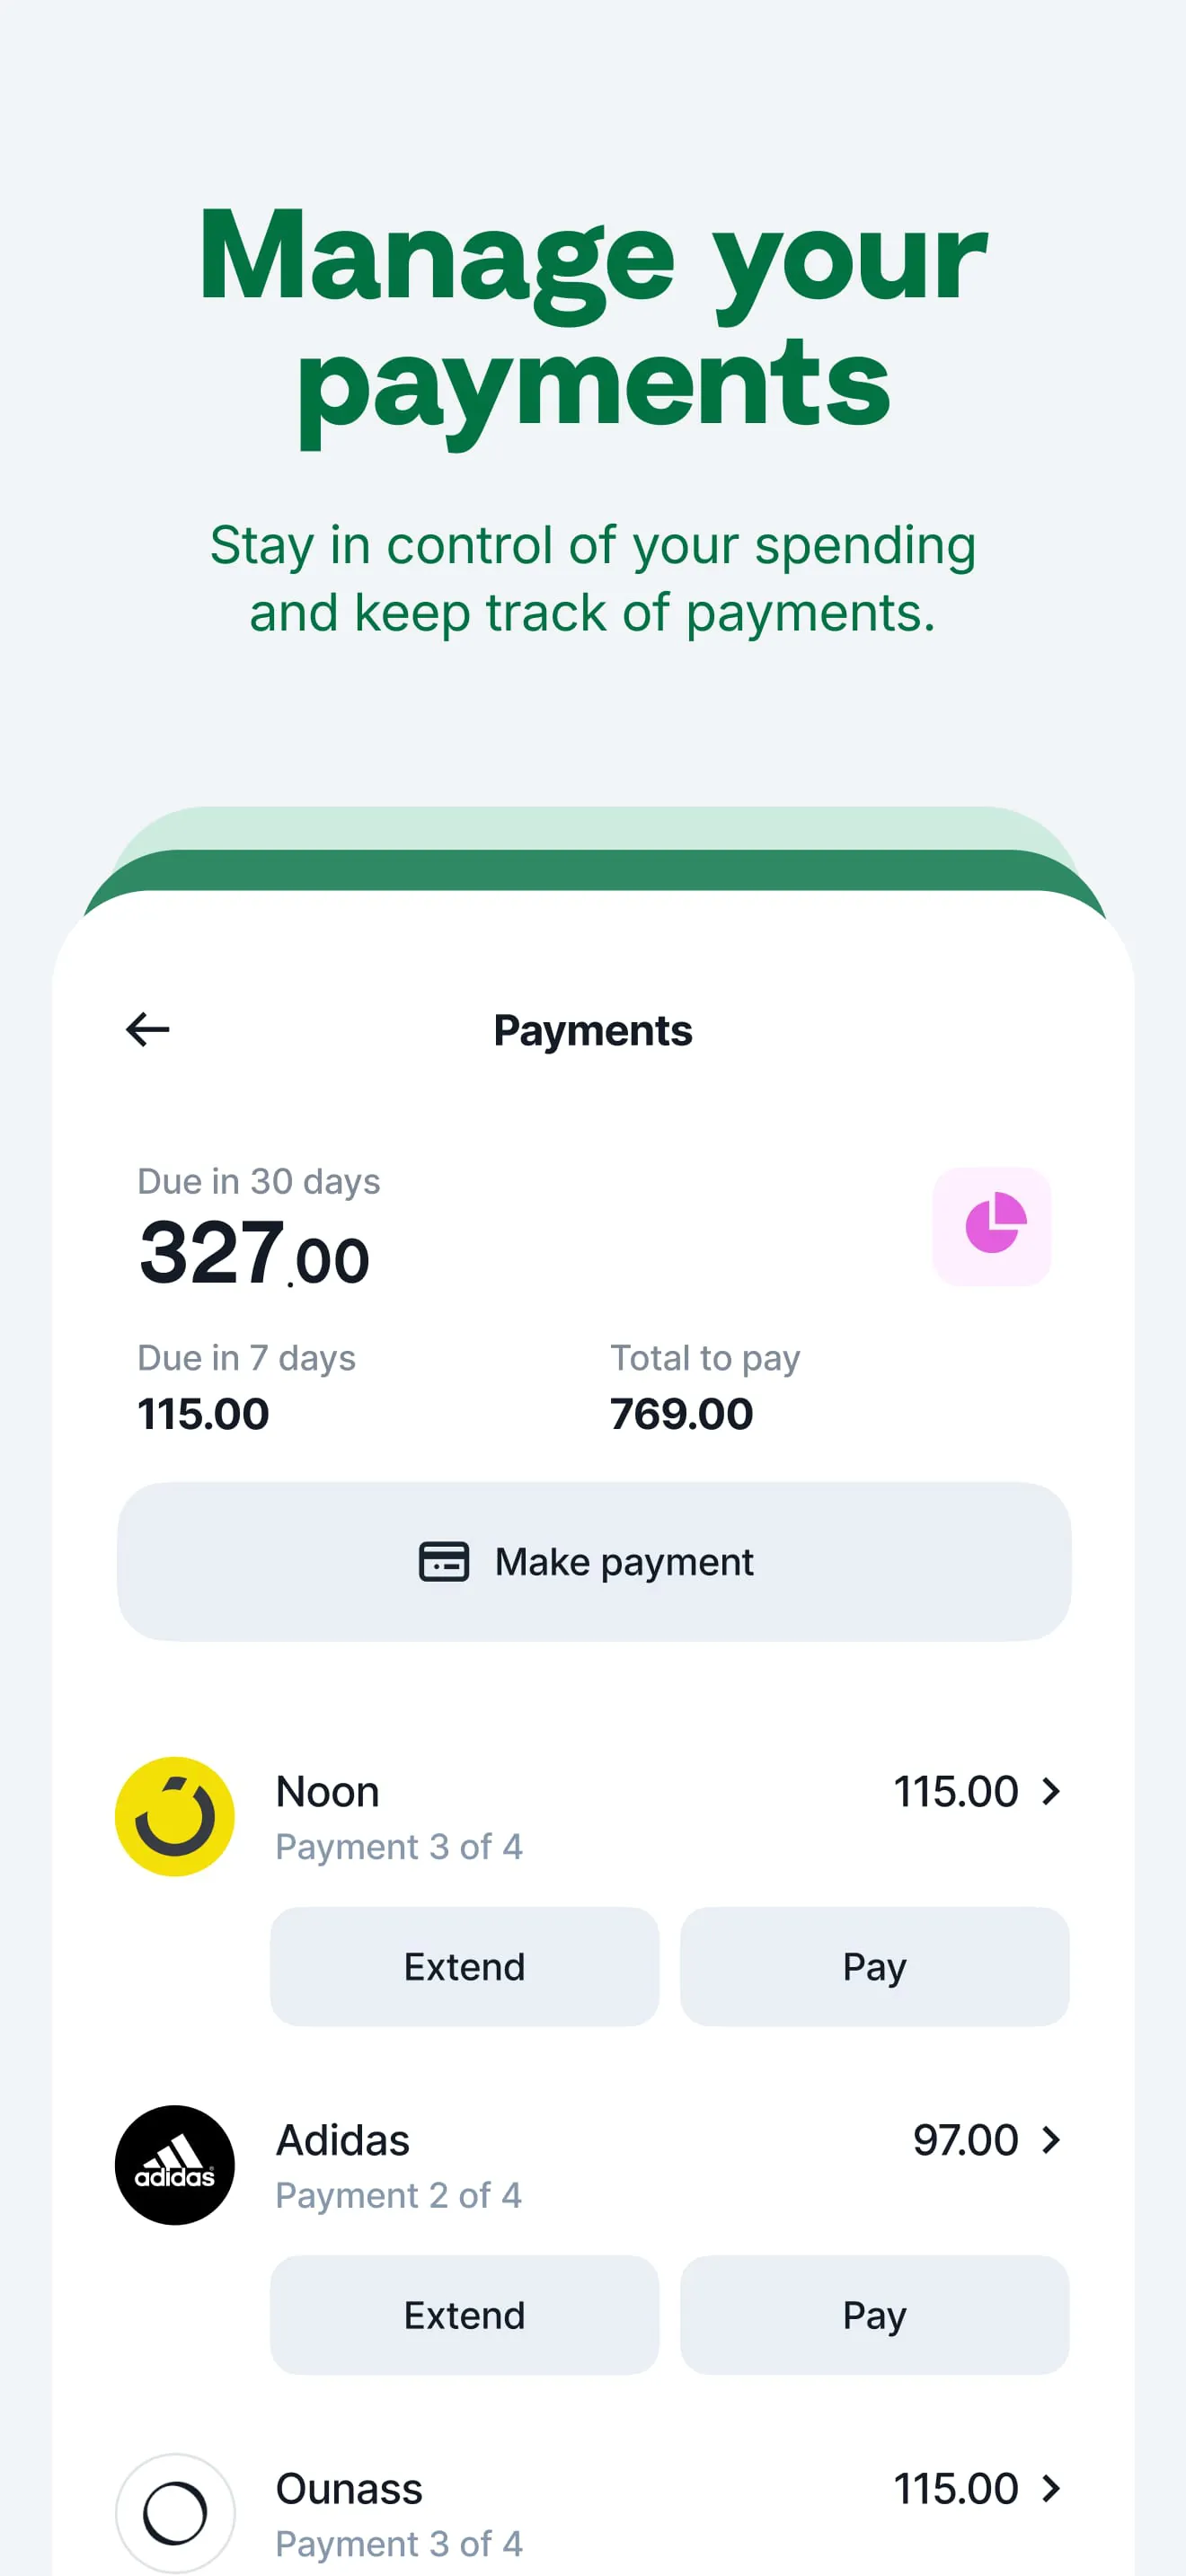Open the pink pie chart spending icon

click(x=992, y=1225)
